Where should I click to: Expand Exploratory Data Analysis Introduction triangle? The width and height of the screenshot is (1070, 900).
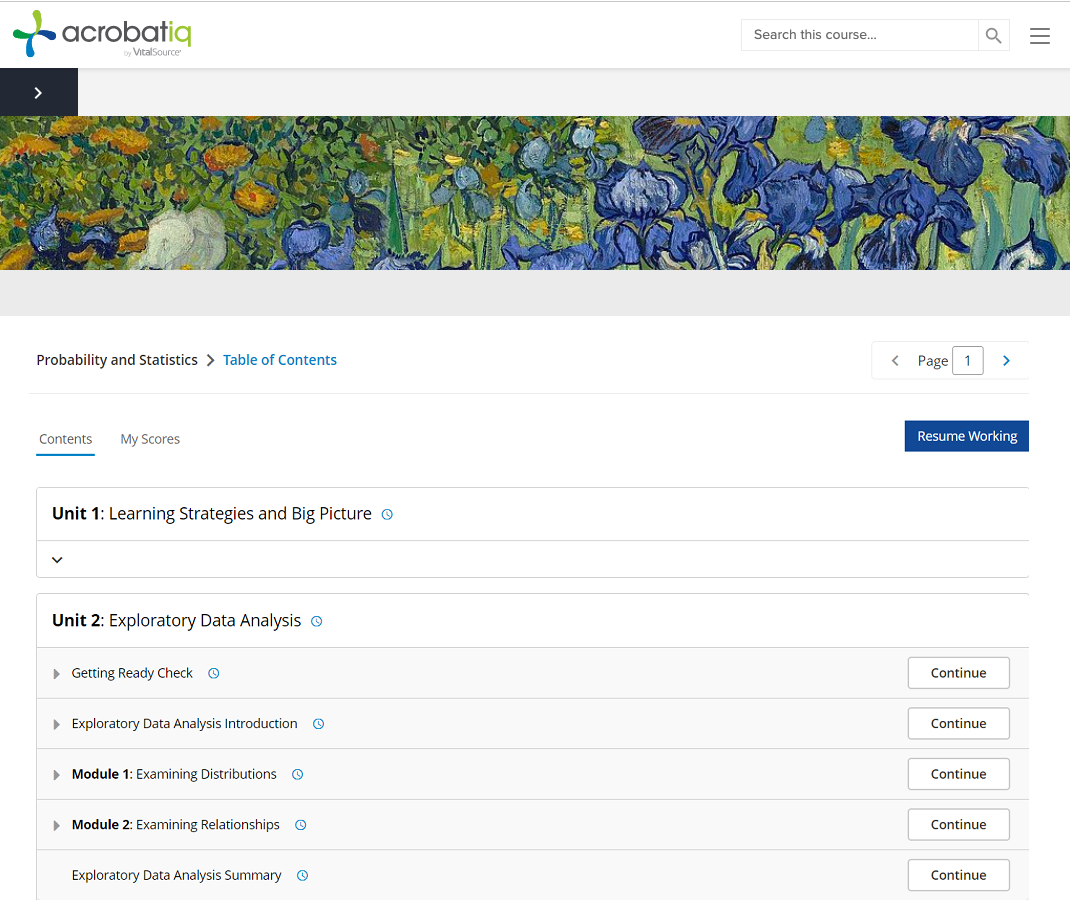[x=57, y=724]
